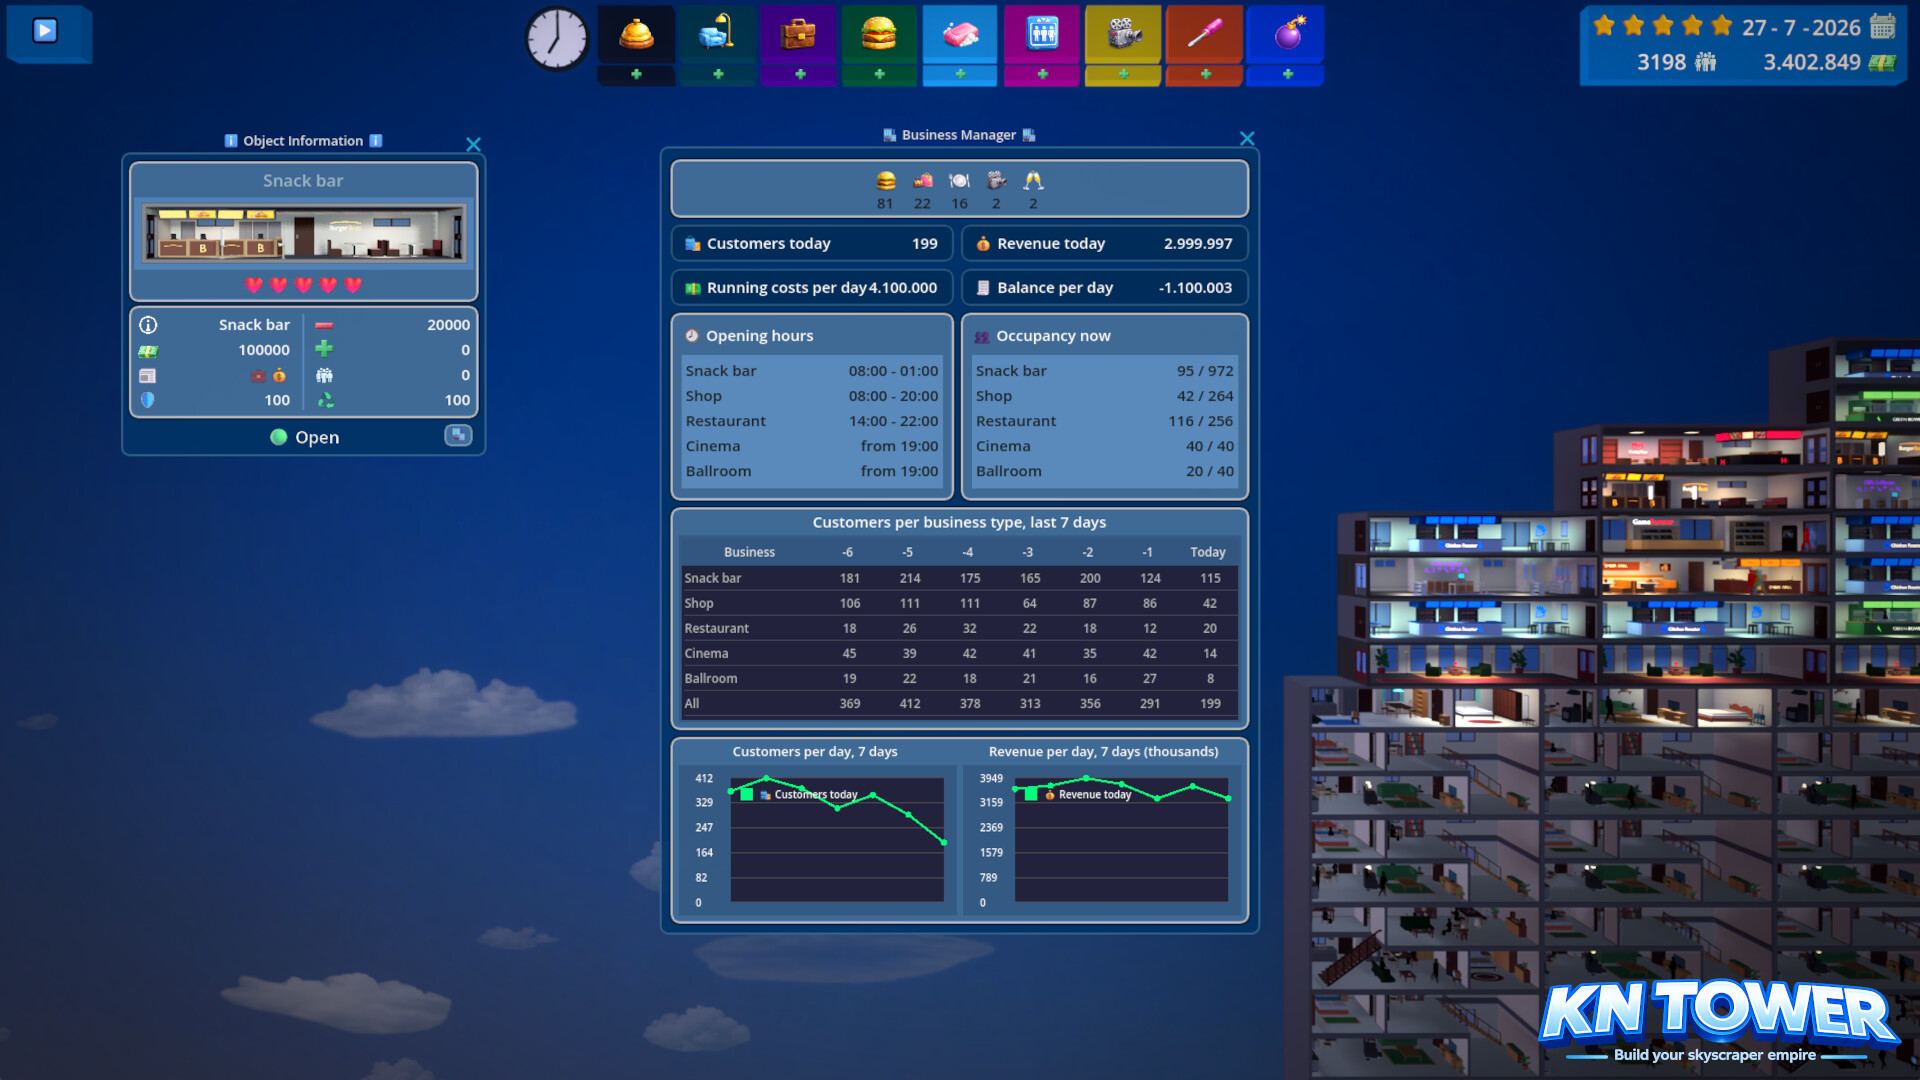Click the calendar icon beside the date
The height and width of the screenshot is (1080, 1920).
[1883, 26]
